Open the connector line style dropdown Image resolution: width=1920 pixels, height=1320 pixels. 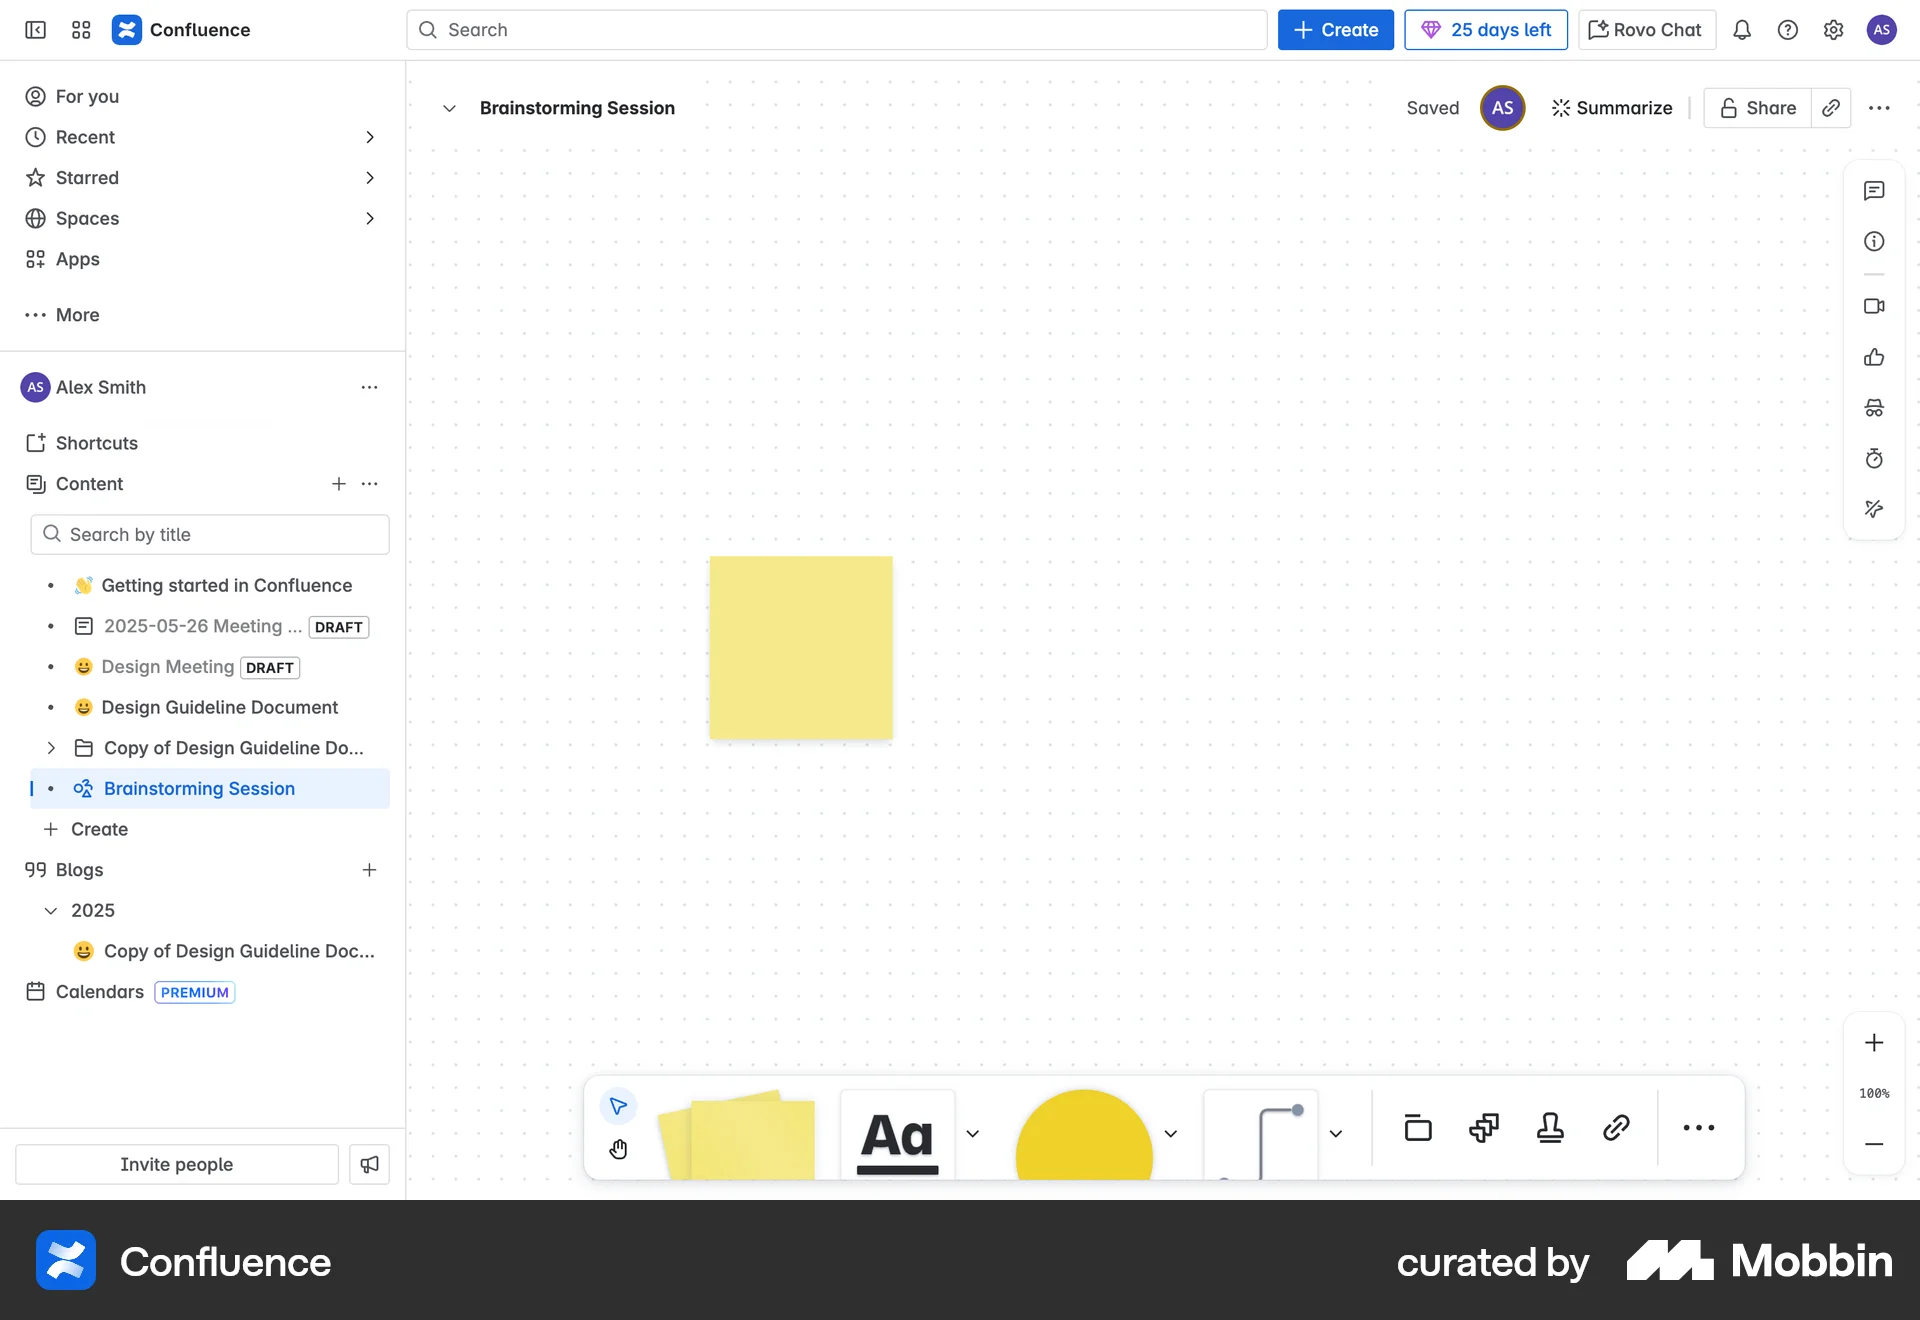point(1336,1133)
